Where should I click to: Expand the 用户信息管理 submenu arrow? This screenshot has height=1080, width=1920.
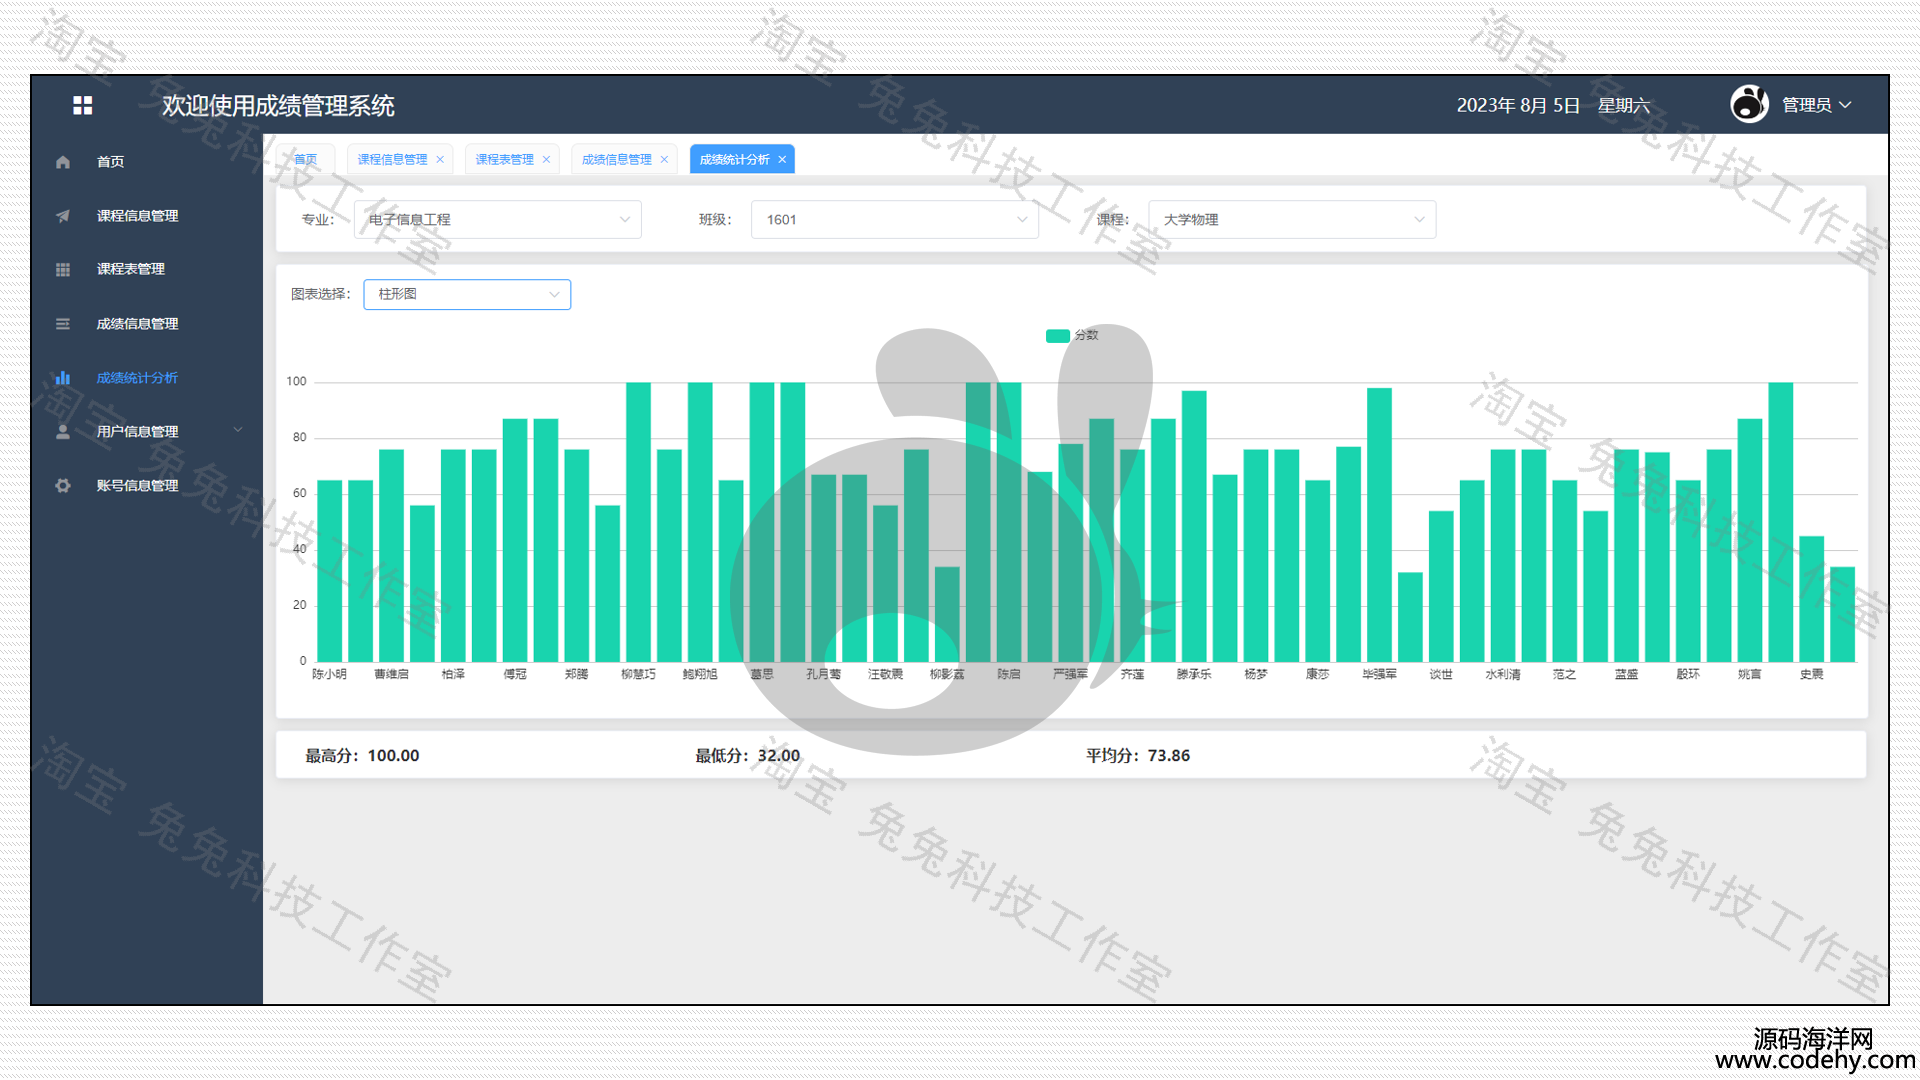[x=238, y=431]
